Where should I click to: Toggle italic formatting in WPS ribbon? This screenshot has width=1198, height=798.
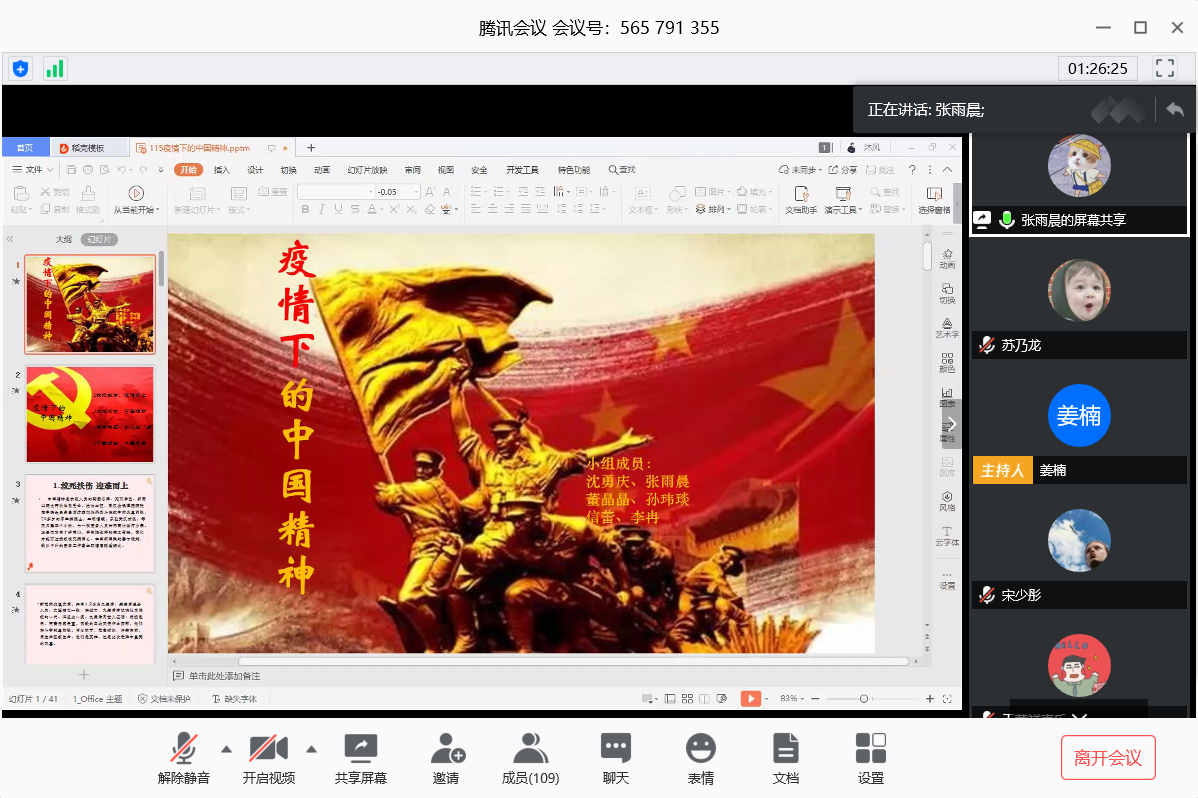pyautogui.click(x=322, y=209)
